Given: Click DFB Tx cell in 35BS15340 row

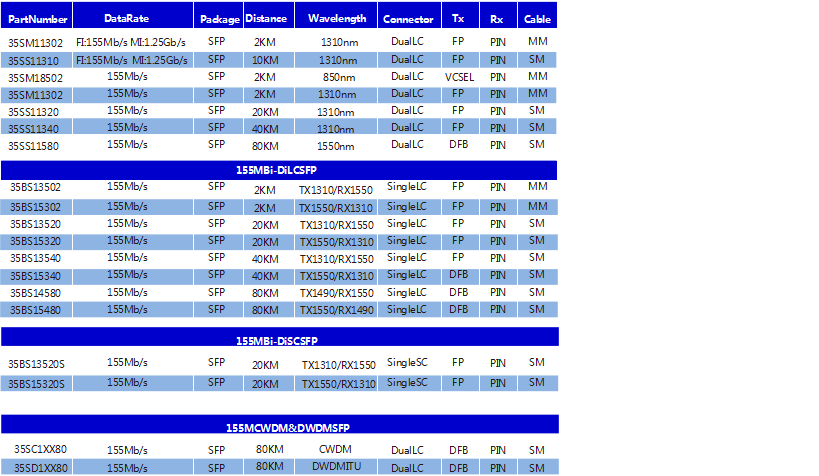Looking at the screenshot, I should (x=458, y=274).
